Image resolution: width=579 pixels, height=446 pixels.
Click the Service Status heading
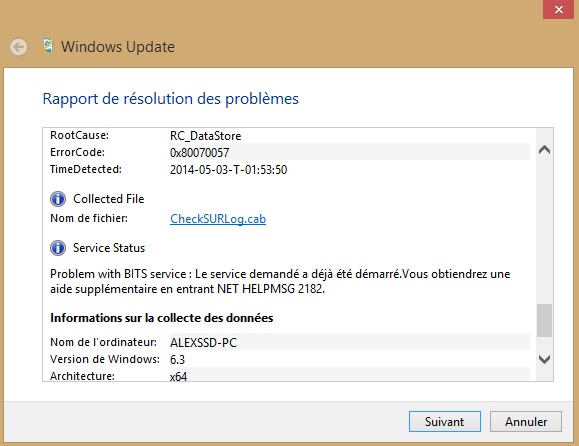[109, 248]
